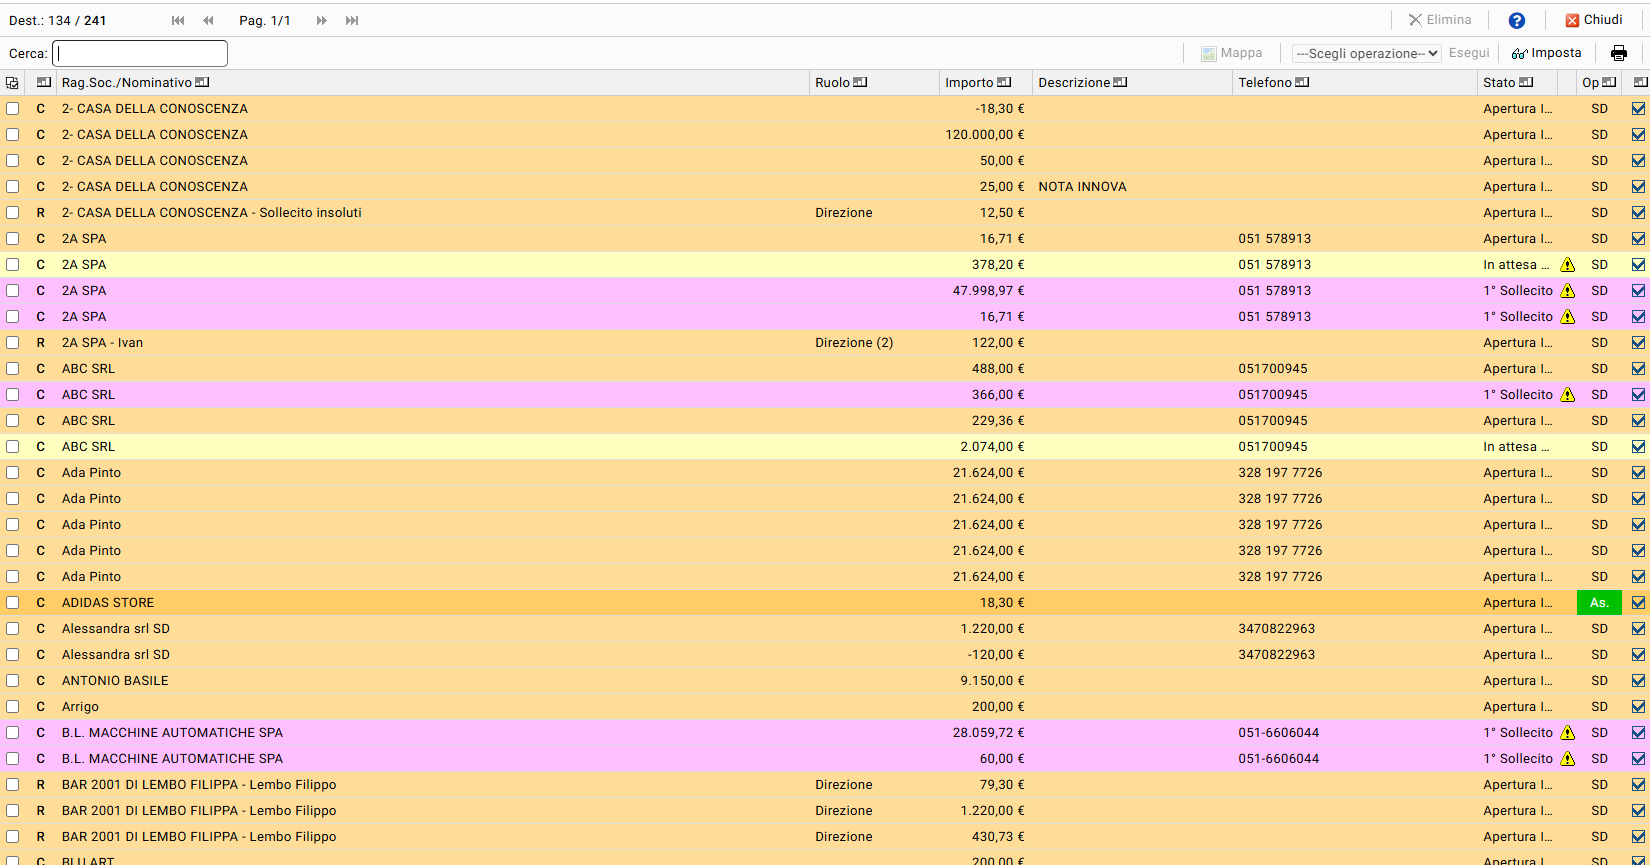Click the 2A SPA - Ivan name cell

coord(102,343)
